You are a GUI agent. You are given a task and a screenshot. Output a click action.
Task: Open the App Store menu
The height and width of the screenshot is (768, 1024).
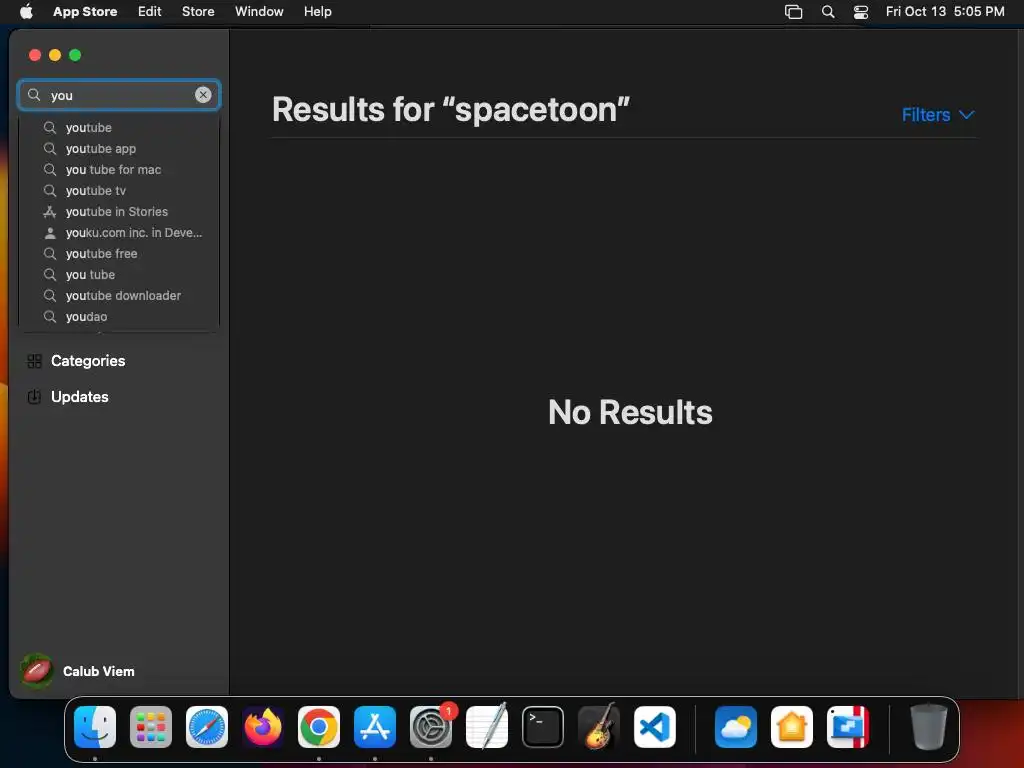click(x=85, y=11)
